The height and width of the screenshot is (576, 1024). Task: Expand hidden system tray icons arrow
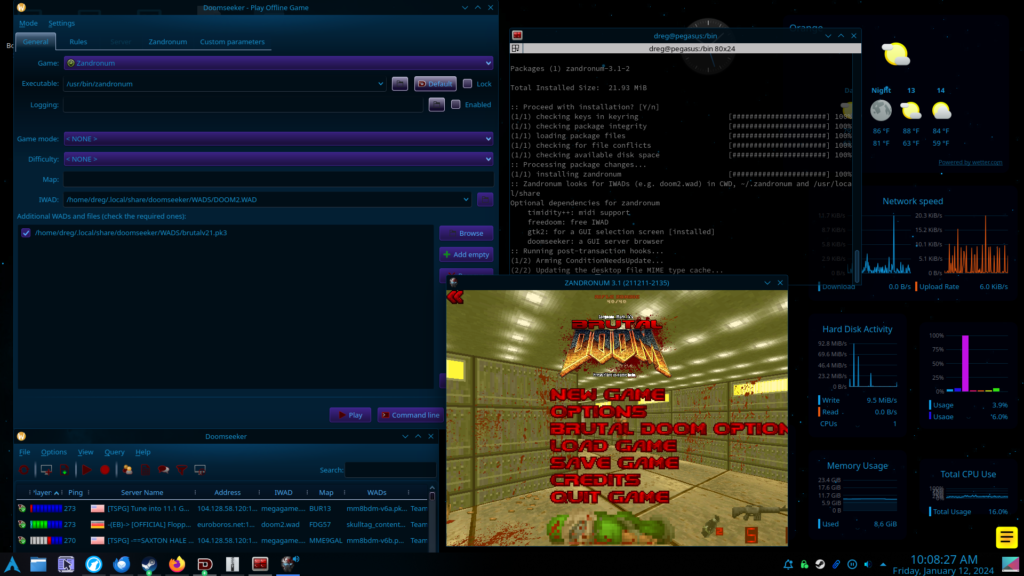pyautogui.click(x=883, y=564)
